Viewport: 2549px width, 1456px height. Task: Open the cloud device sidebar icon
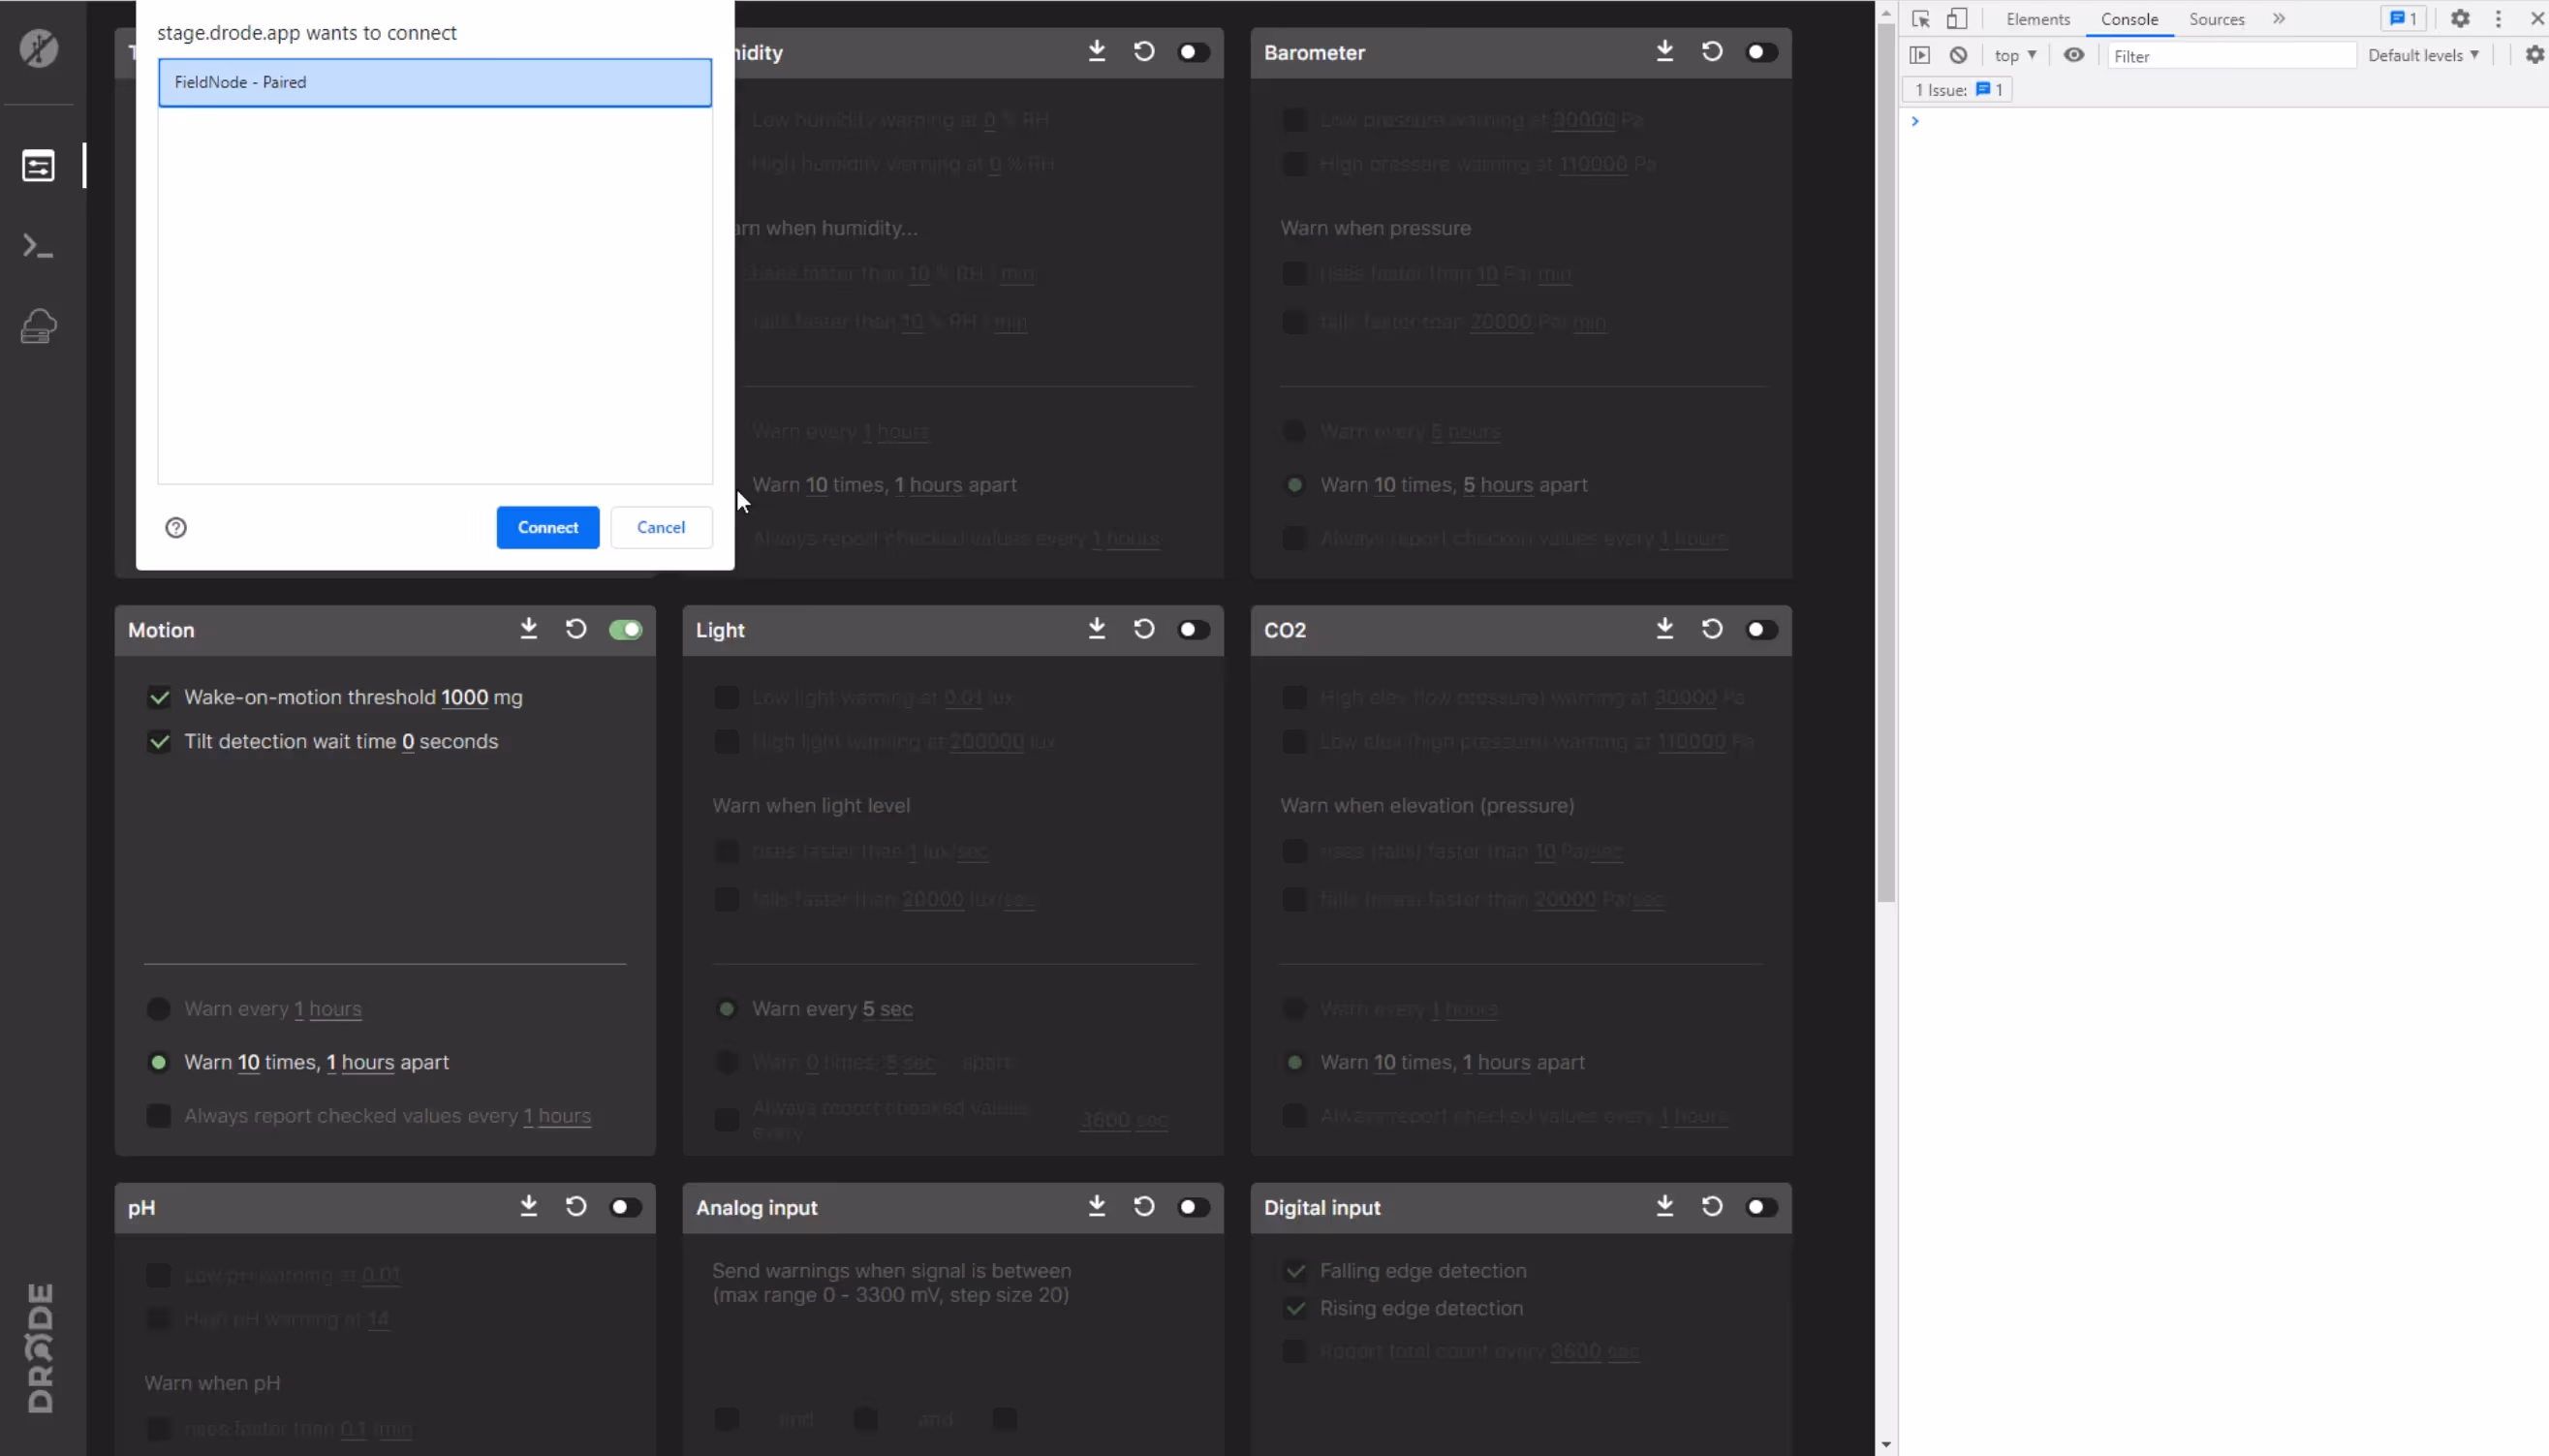coord(39,326)
